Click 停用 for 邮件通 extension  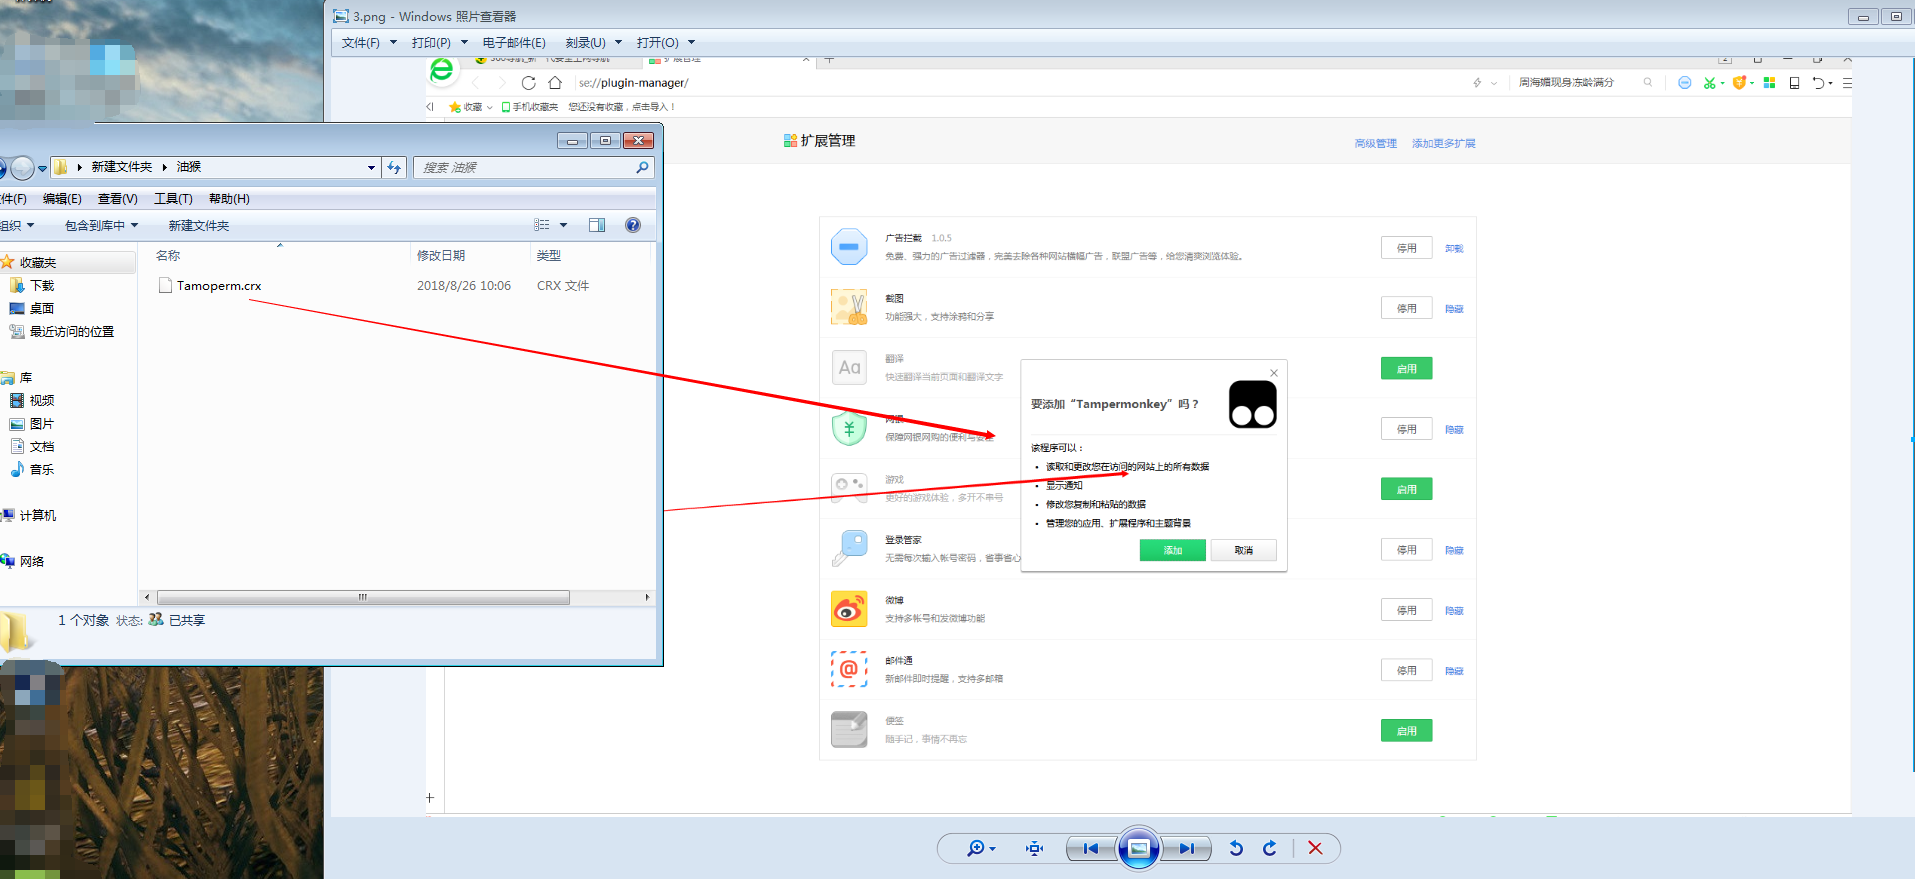(1407, 671)
